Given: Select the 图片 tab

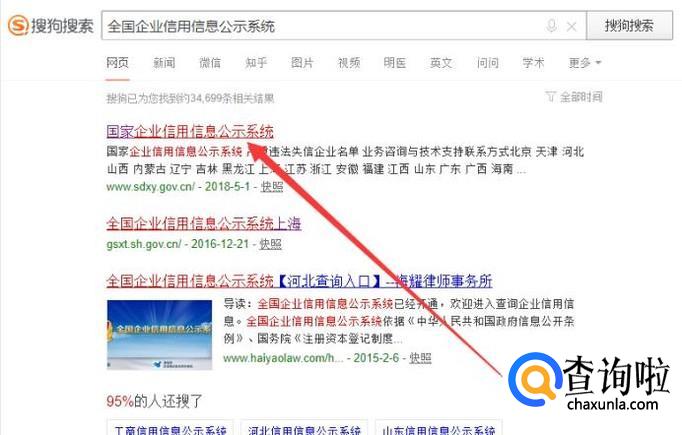Looking at the screenshot, I should [x=302, y=63].
